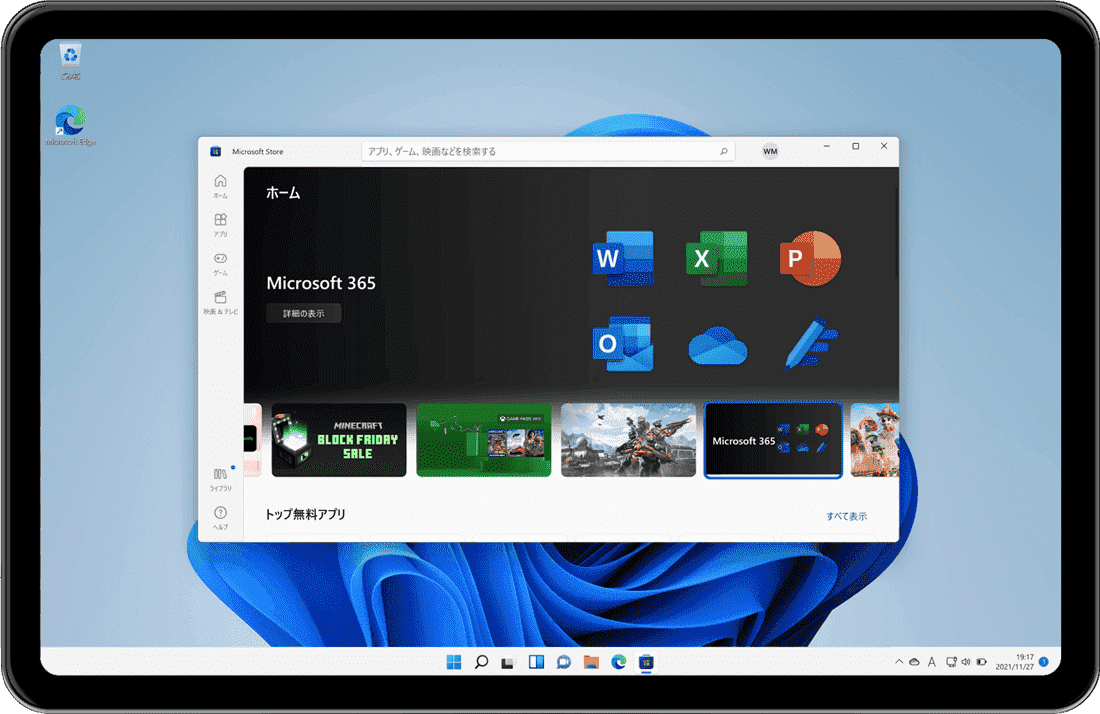Viewport: 1100px width, 714px height.
Task: Click the Excel icon in the banner
Action: 716,258
